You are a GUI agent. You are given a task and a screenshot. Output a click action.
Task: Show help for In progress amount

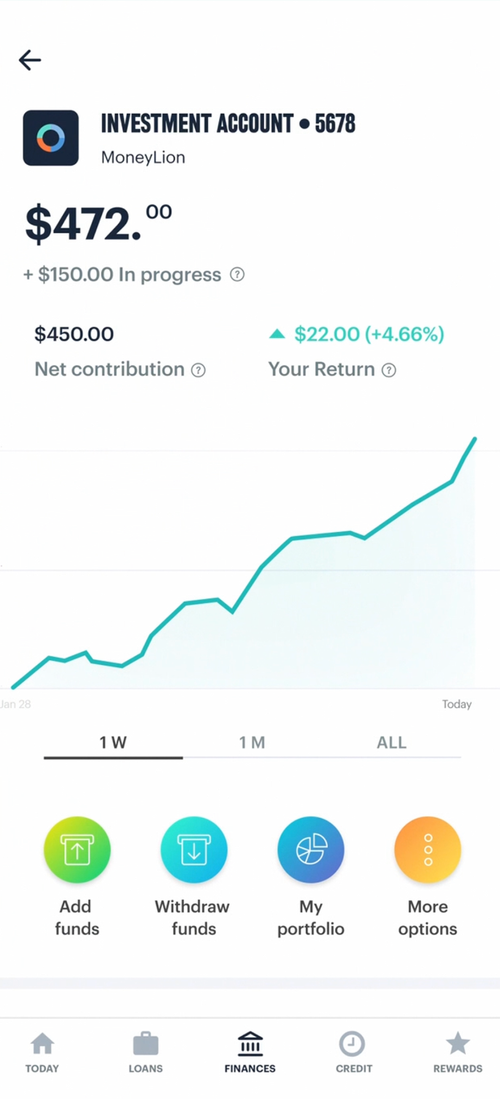point(238,275)
